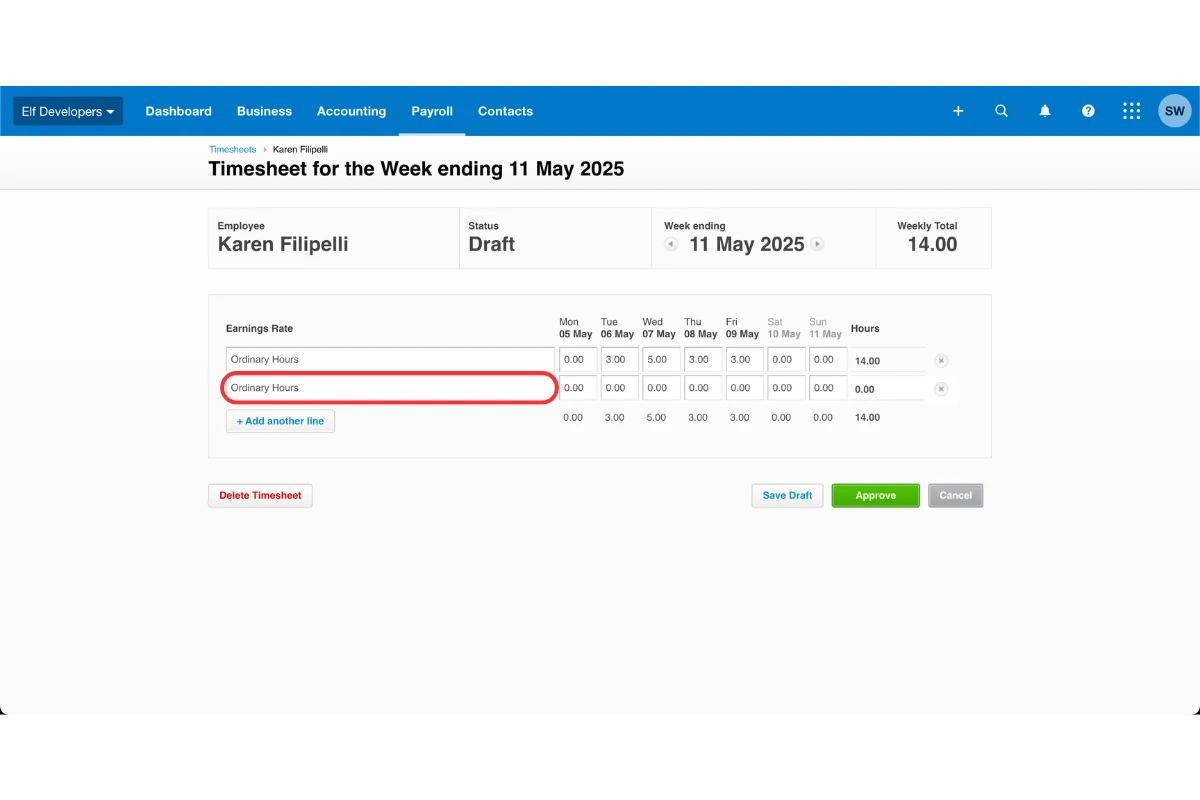This screenshot has height=800, width=1200.
Task: Open the Dashboard menu
Action: click(179, 111)
